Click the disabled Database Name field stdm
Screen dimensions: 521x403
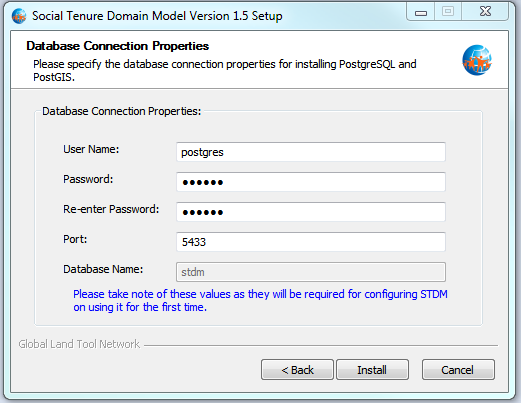point(311,272)
